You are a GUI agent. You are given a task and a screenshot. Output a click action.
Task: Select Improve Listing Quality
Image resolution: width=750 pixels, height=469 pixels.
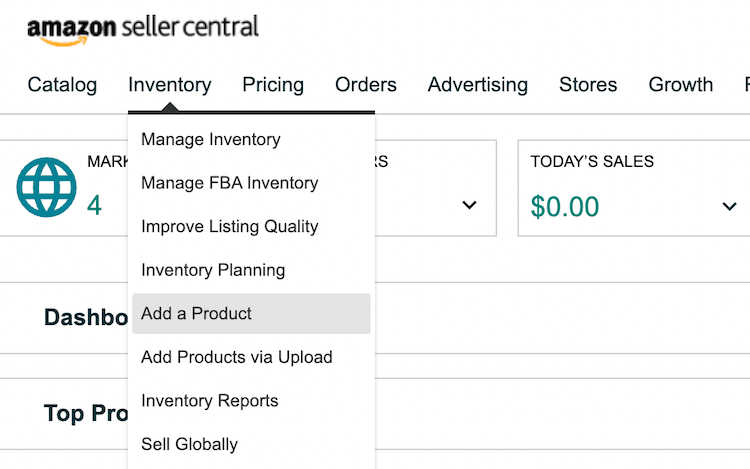click(230, 227)
